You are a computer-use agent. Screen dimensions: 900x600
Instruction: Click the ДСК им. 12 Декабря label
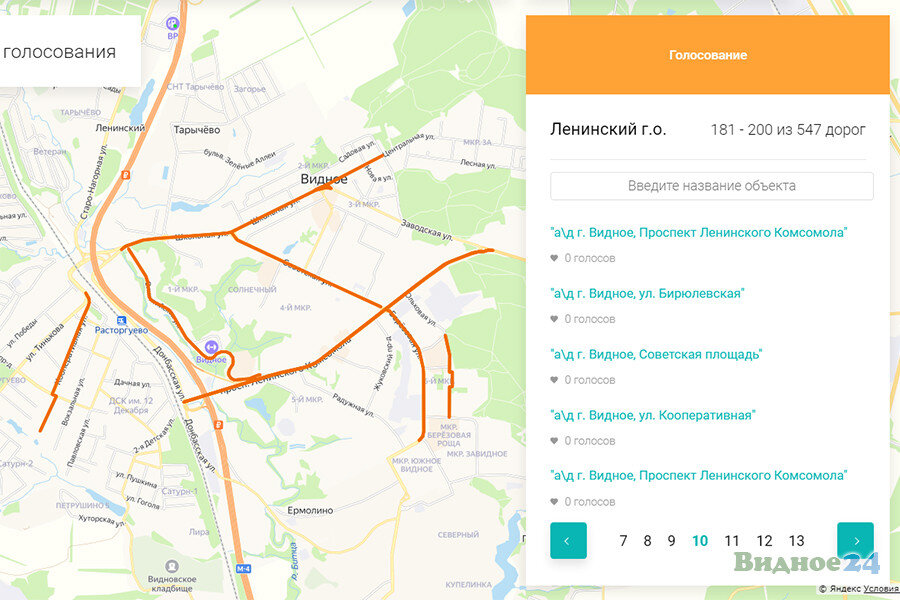[131, 405]
